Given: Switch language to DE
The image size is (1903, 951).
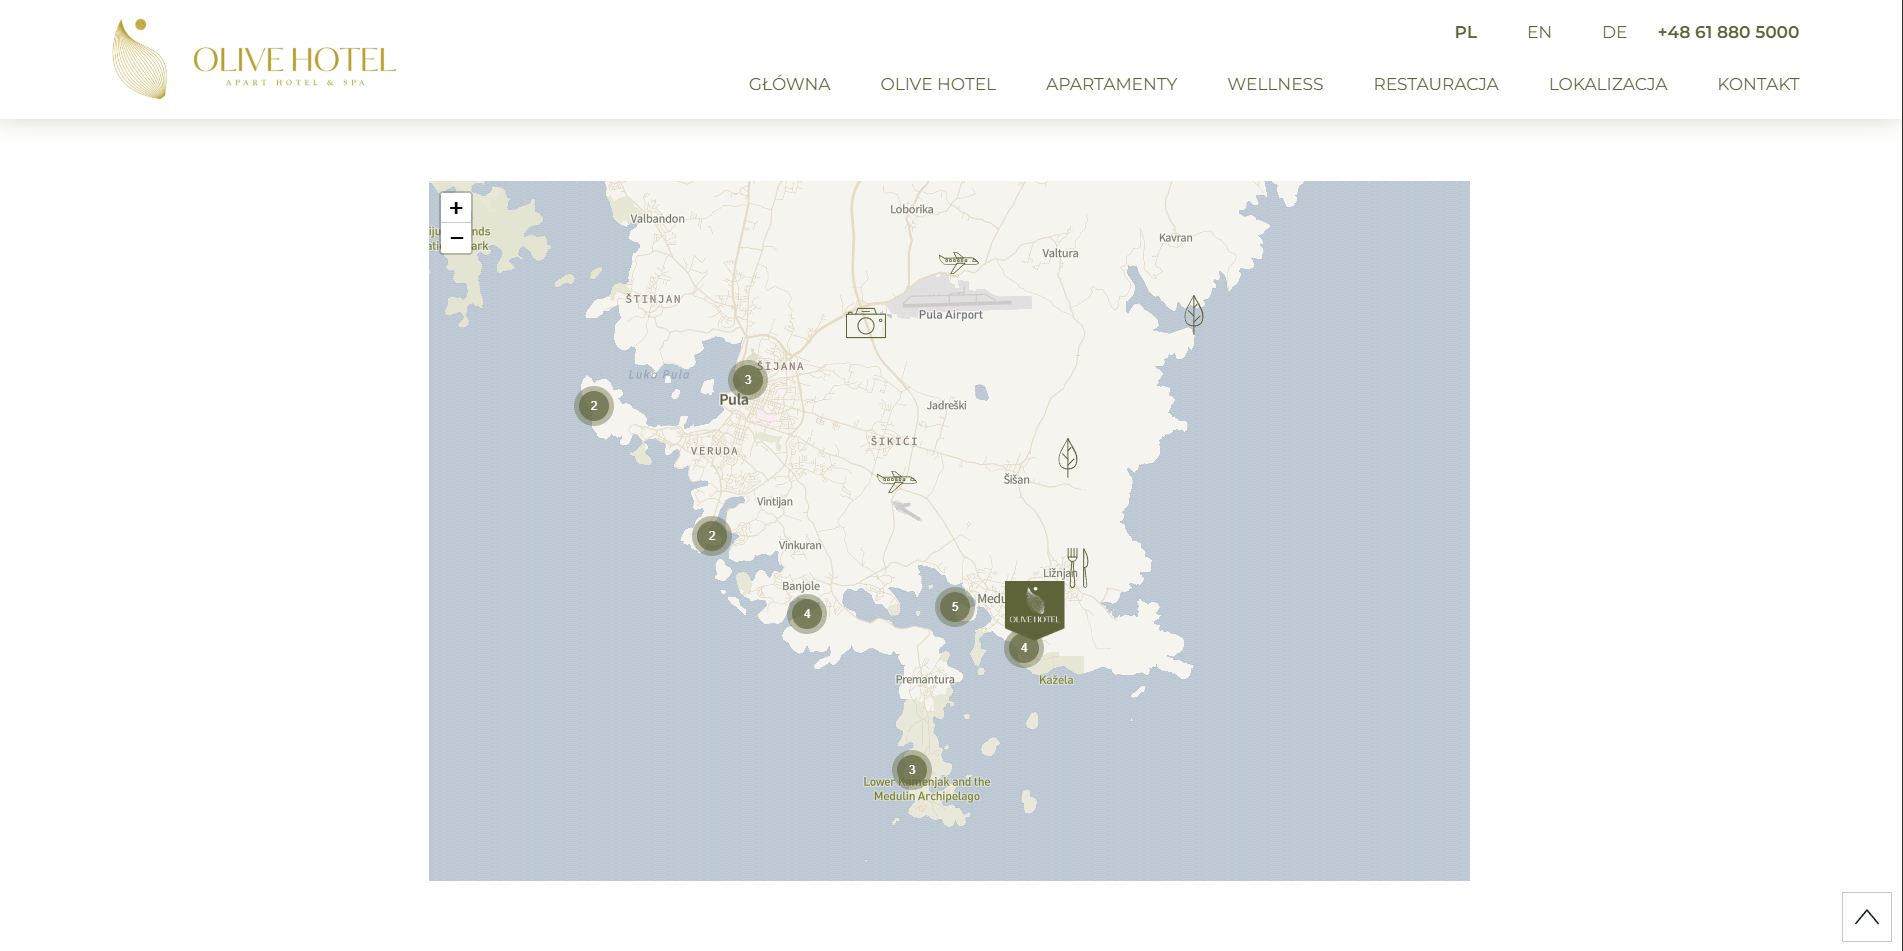Looking at the screenshot, I should click(1614, 32).
